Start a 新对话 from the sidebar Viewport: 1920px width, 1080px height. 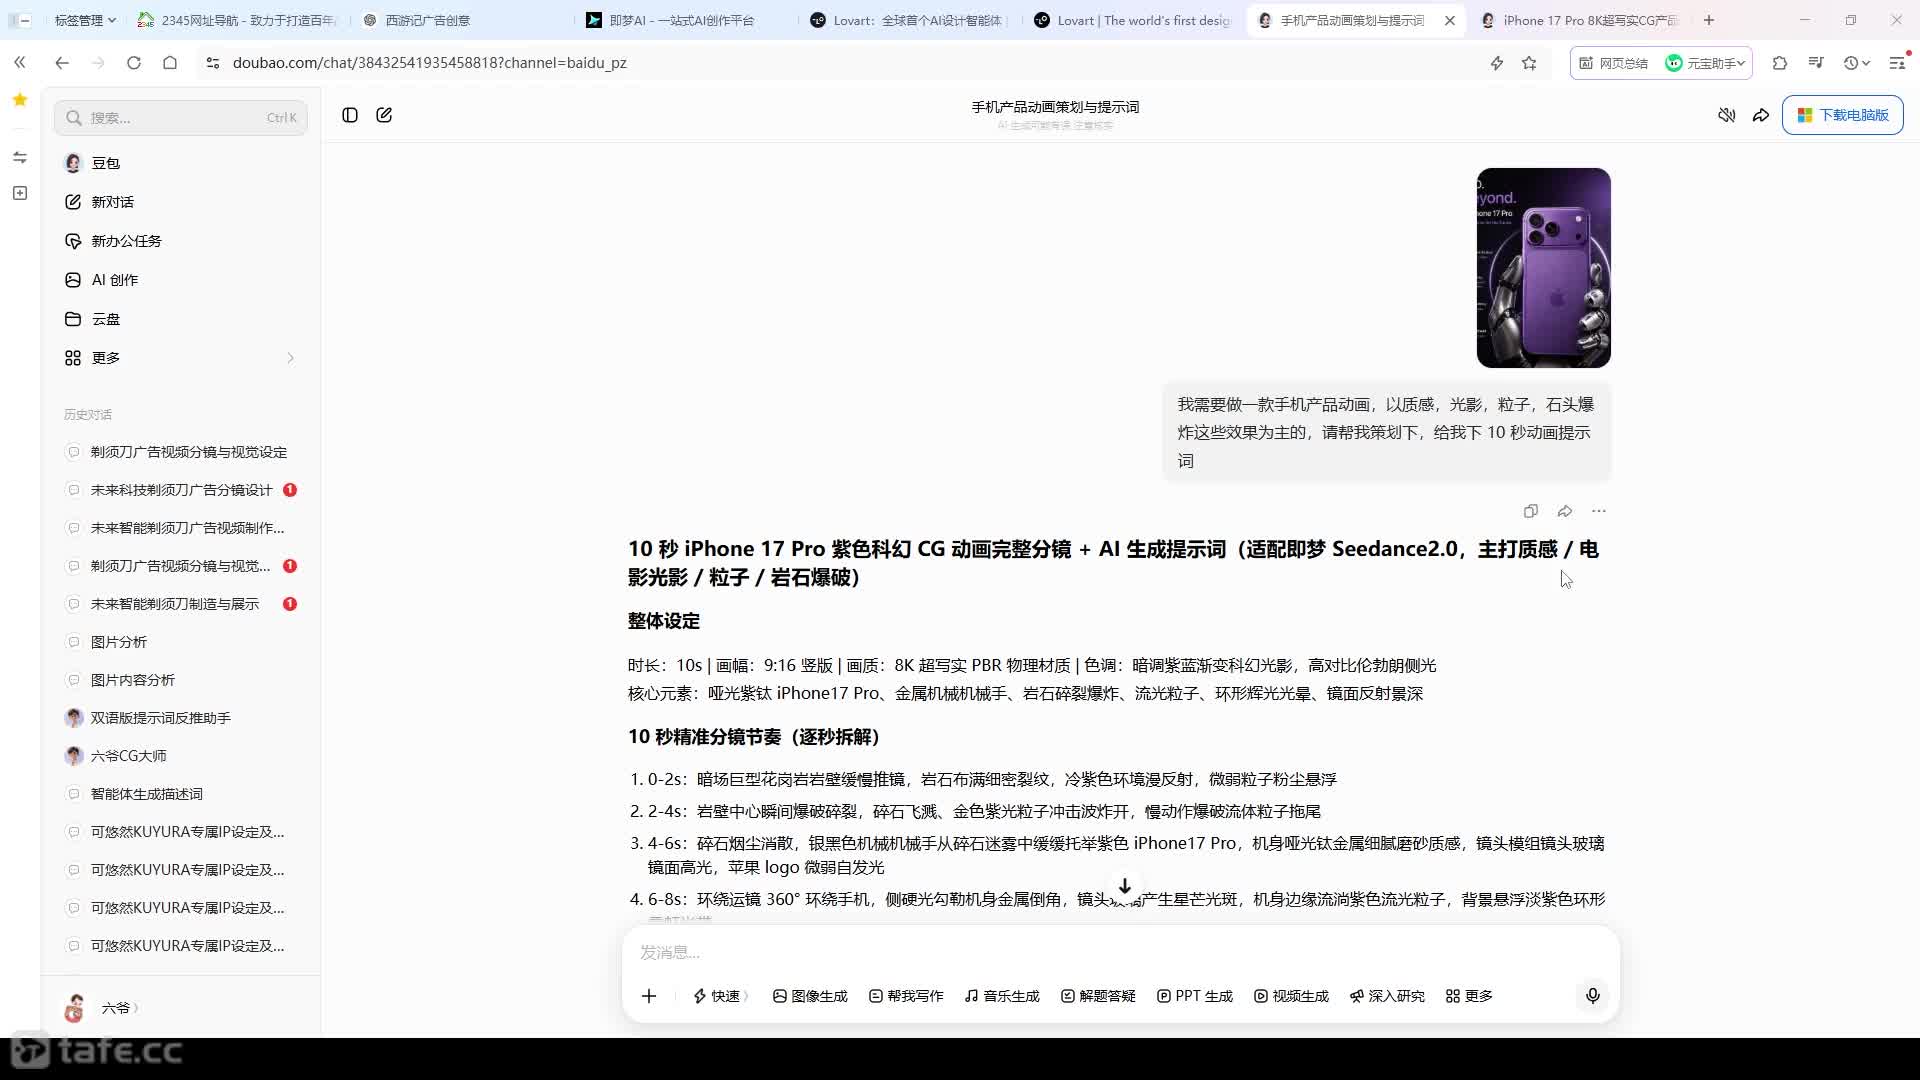pyautogui.click(x=181, y=202)
